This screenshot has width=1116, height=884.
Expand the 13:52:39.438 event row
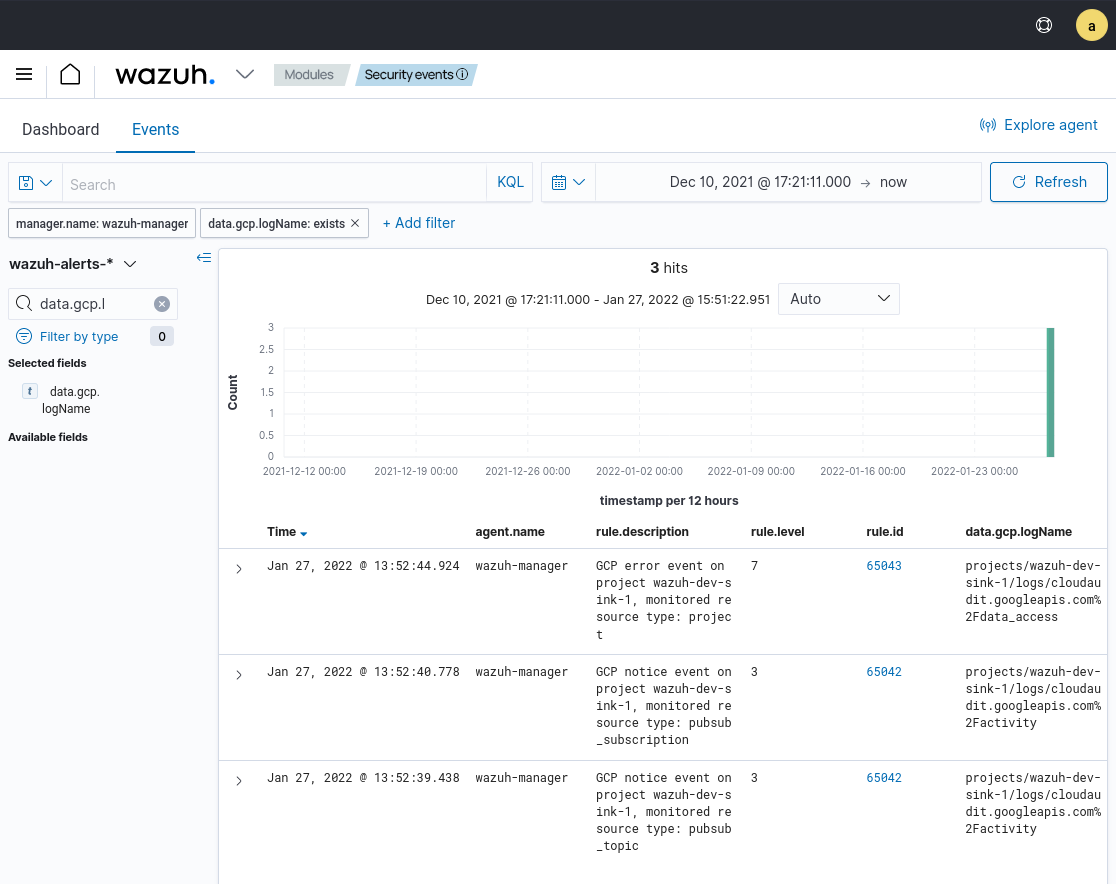coord(239,781)
